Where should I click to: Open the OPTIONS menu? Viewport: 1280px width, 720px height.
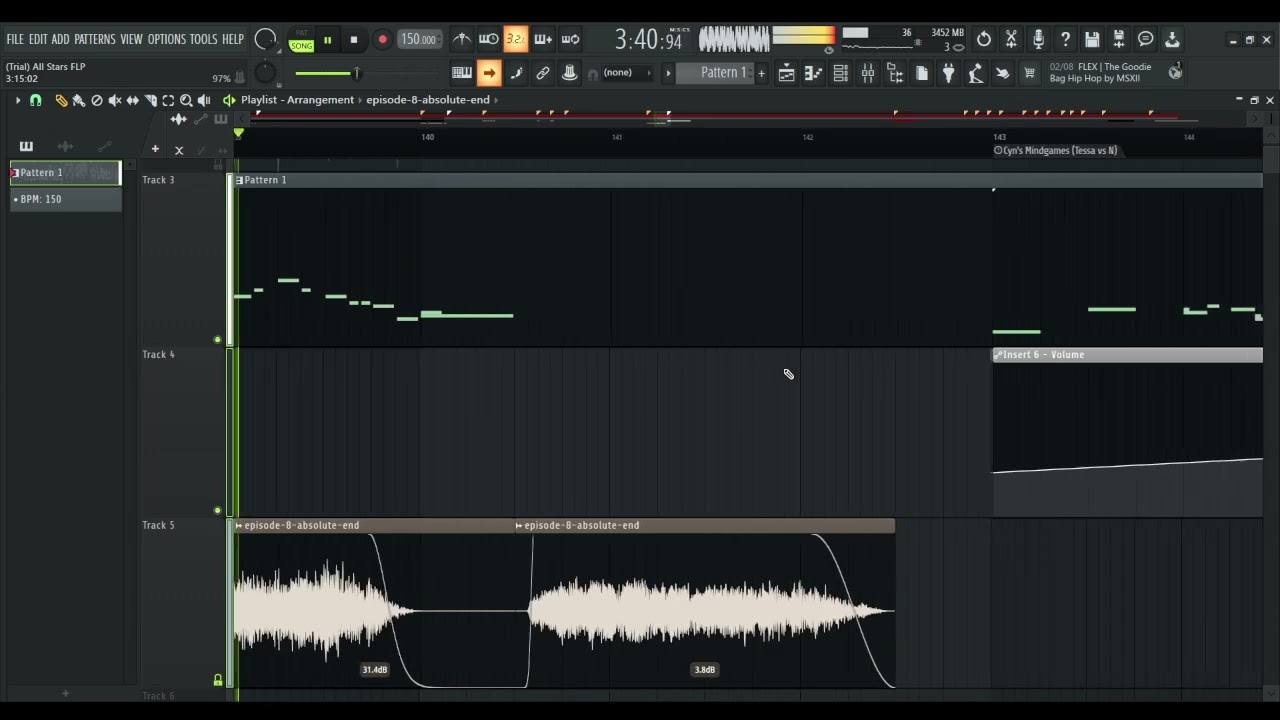pos(166,39)
